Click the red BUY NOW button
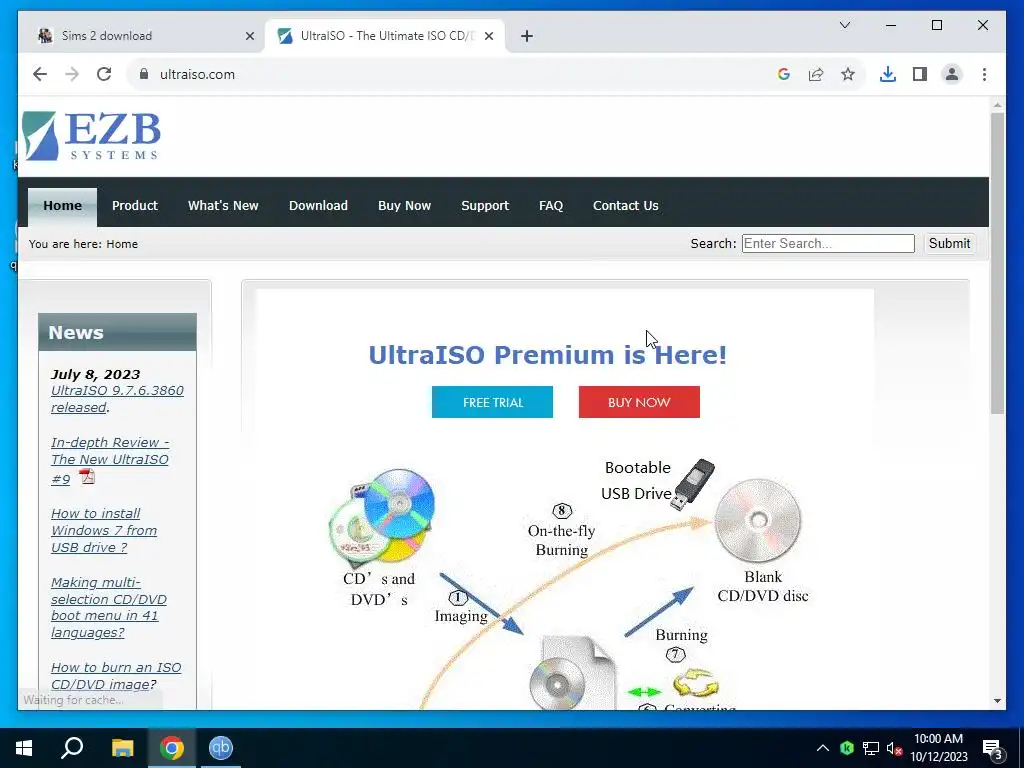The width and height of the screenshot is (1024, 768). 639,402
